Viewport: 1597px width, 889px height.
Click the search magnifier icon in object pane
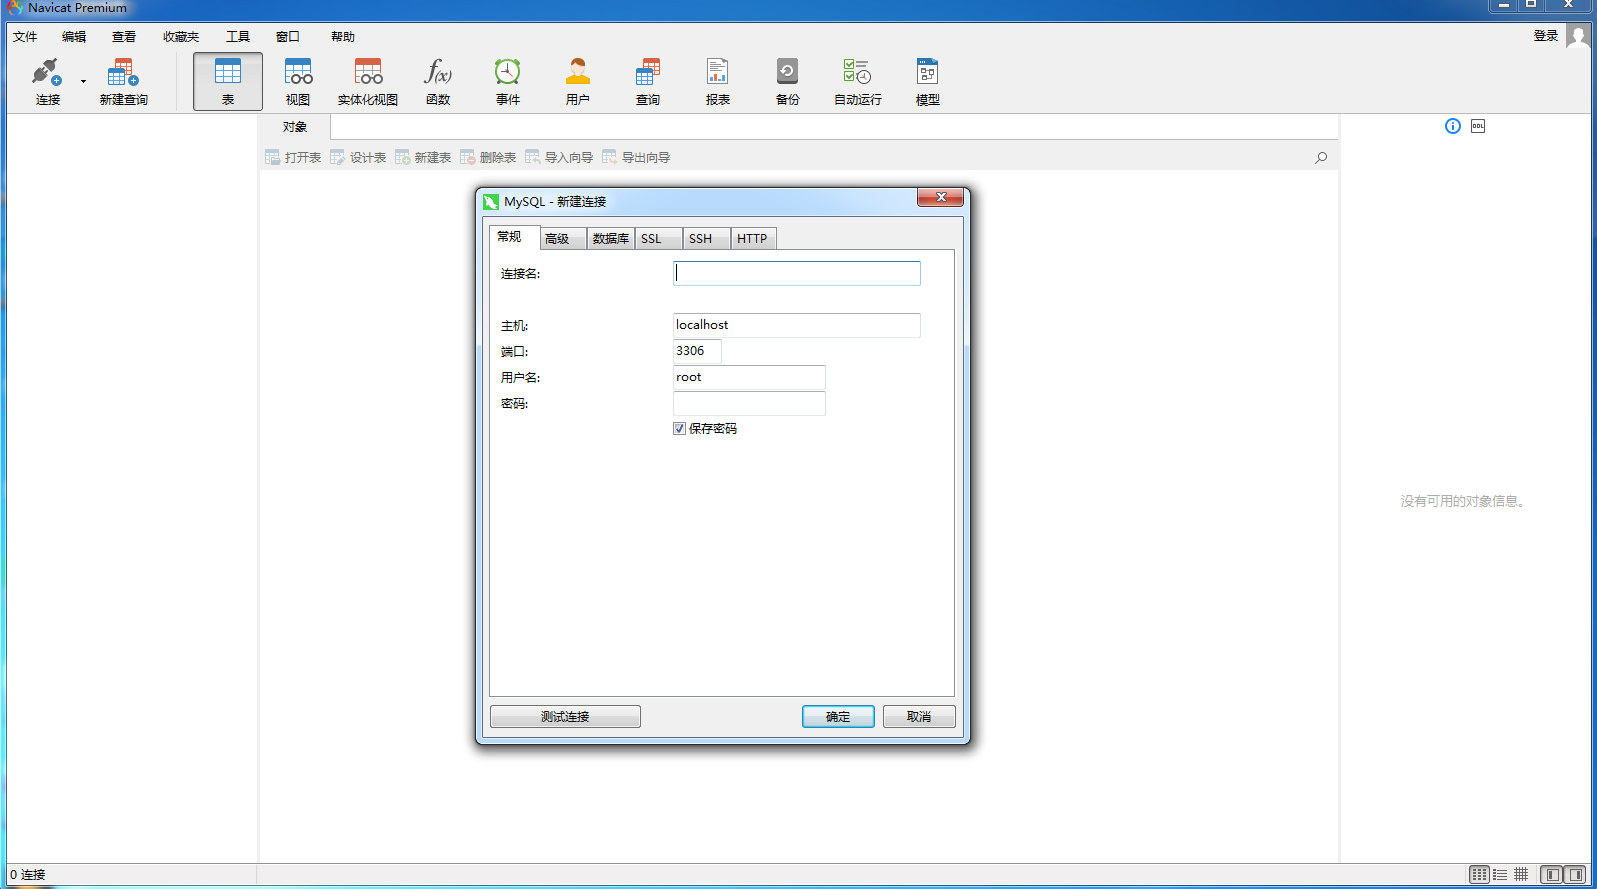tap(1321, 157)
